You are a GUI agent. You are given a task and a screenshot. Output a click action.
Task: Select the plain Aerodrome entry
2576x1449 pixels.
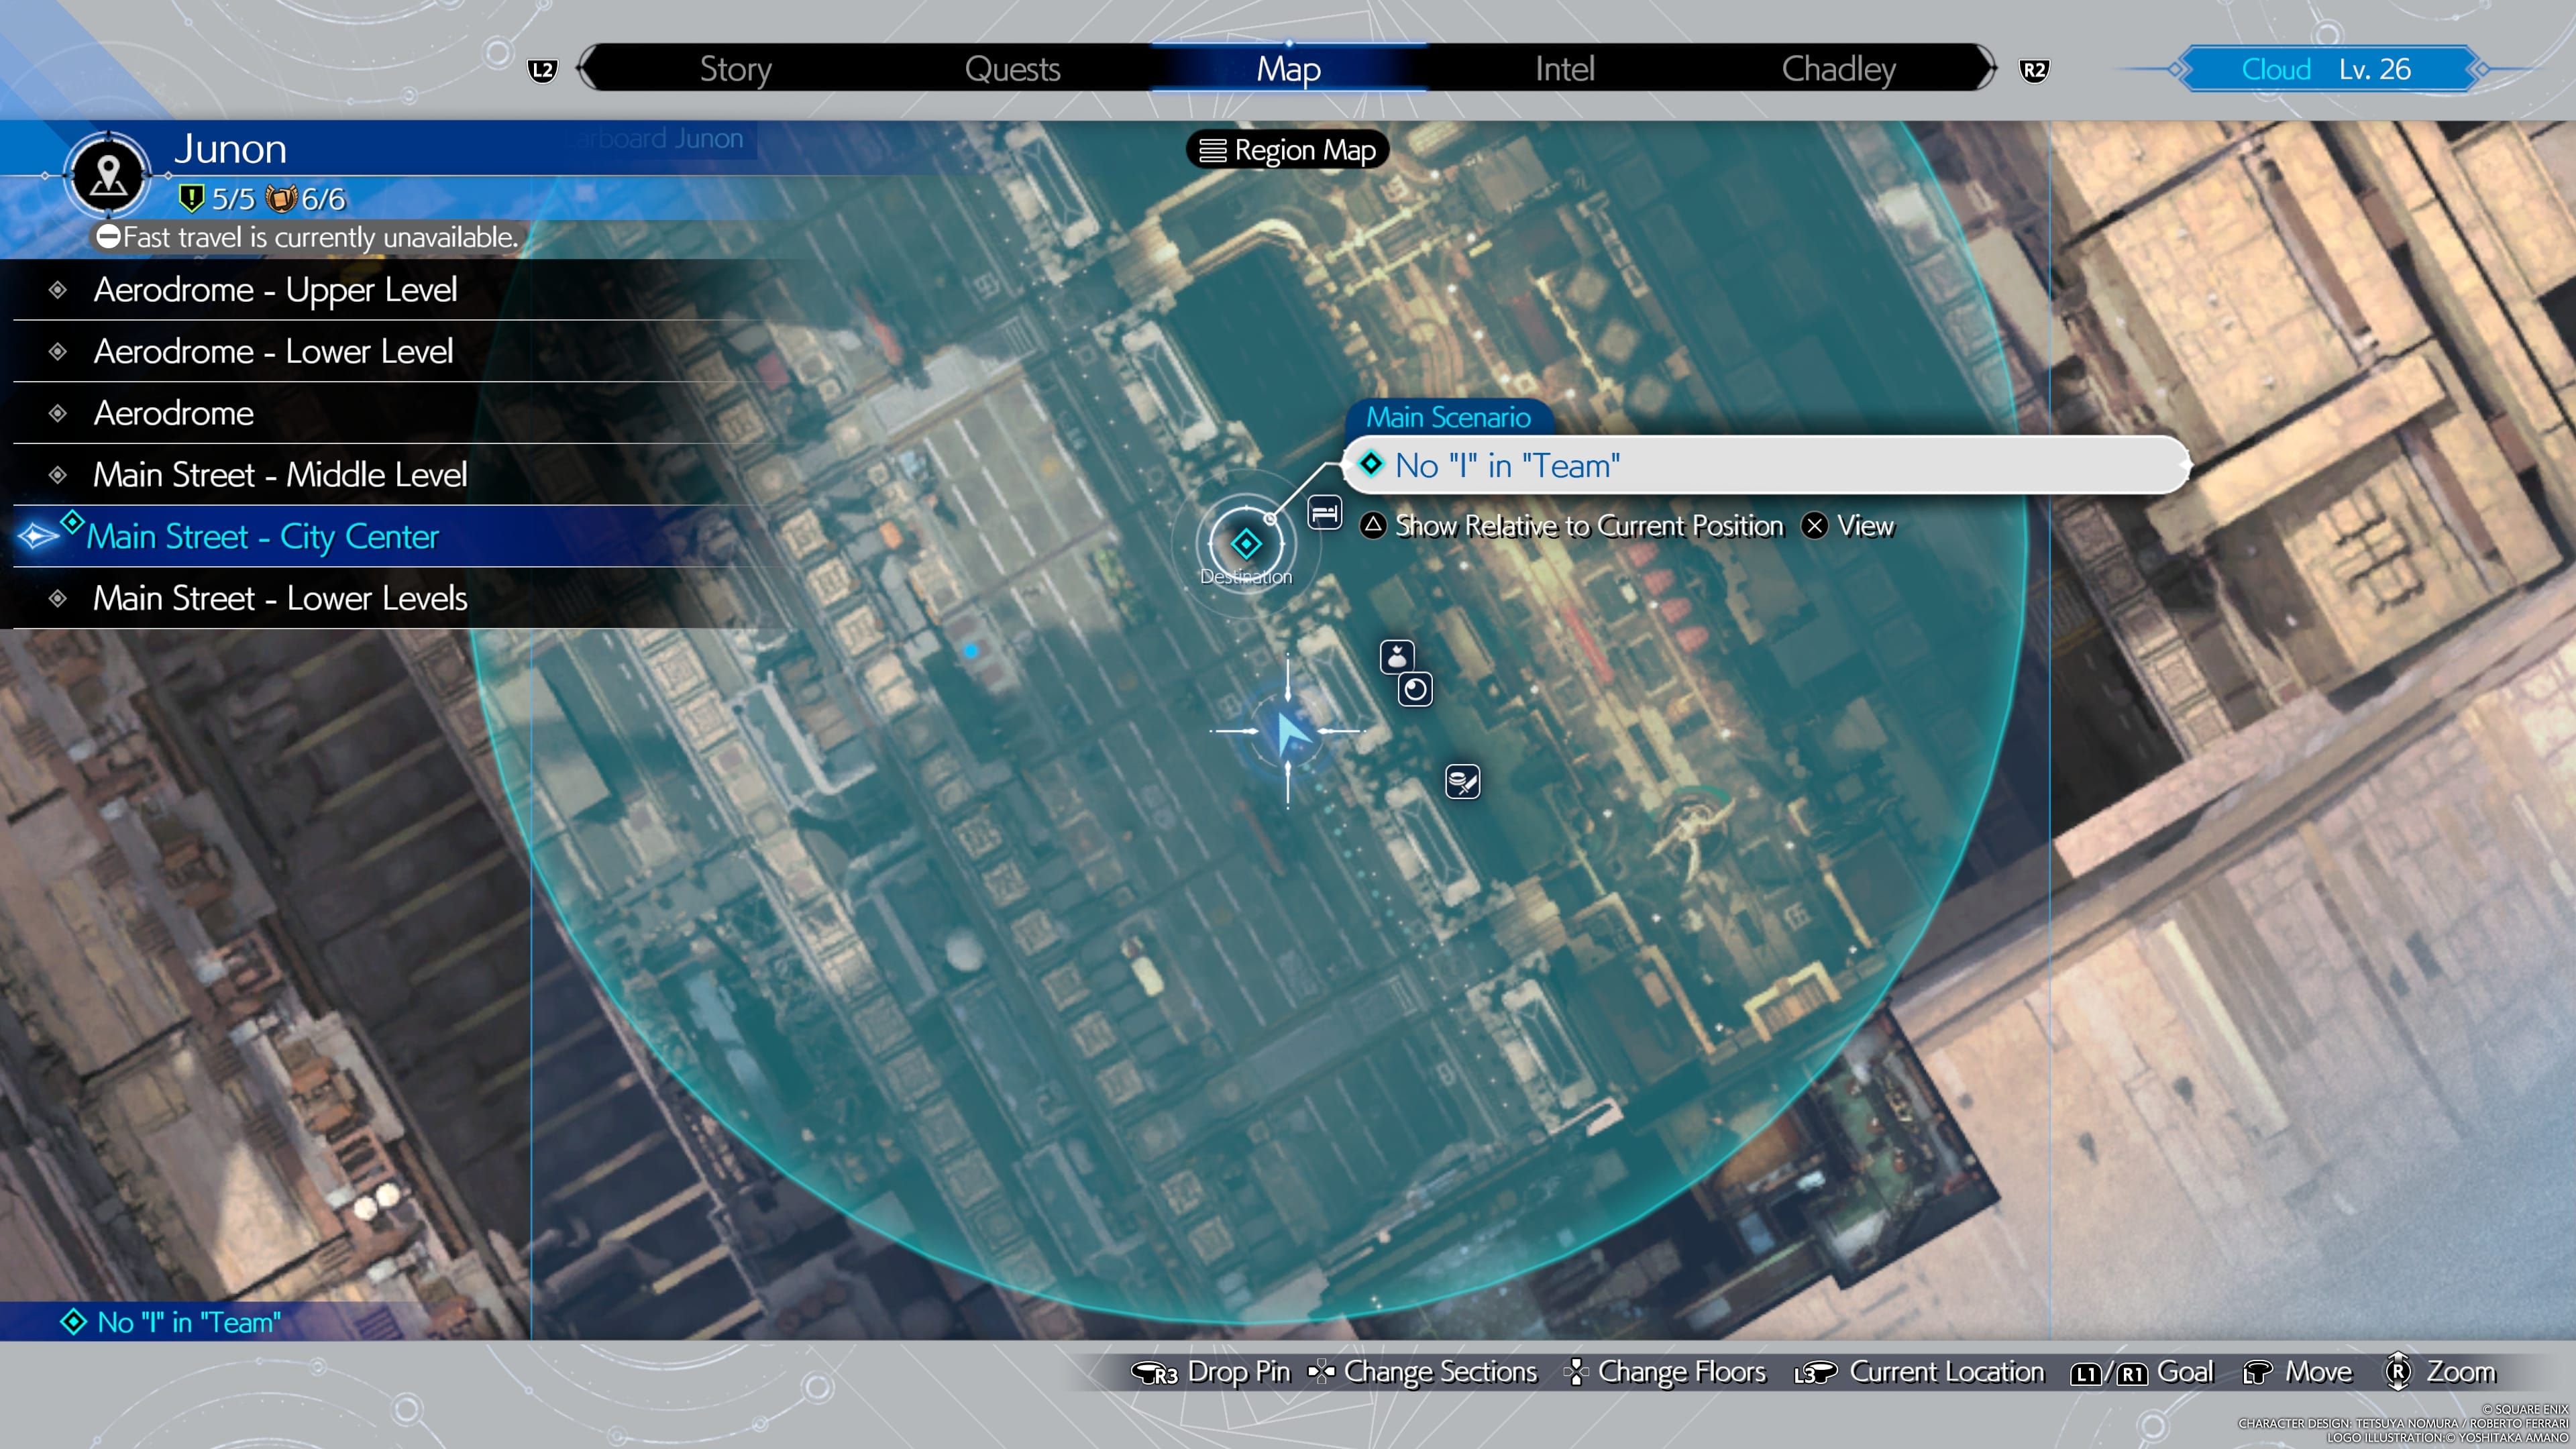400,413
